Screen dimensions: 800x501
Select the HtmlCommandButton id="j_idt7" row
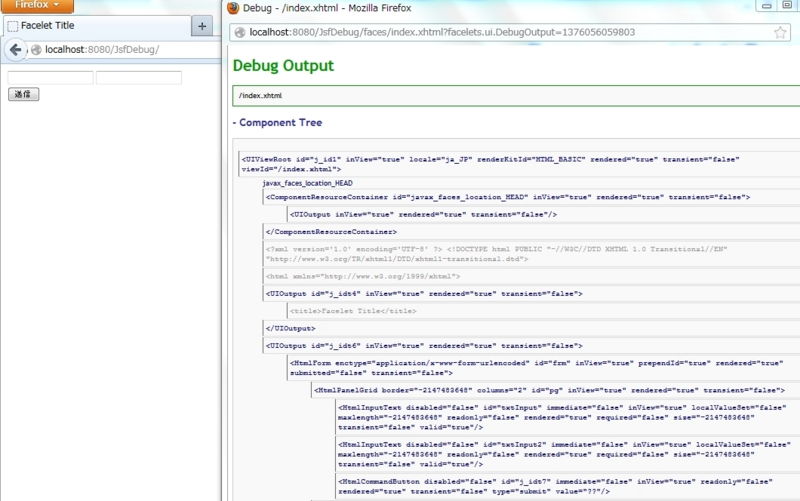coord(568,486)
